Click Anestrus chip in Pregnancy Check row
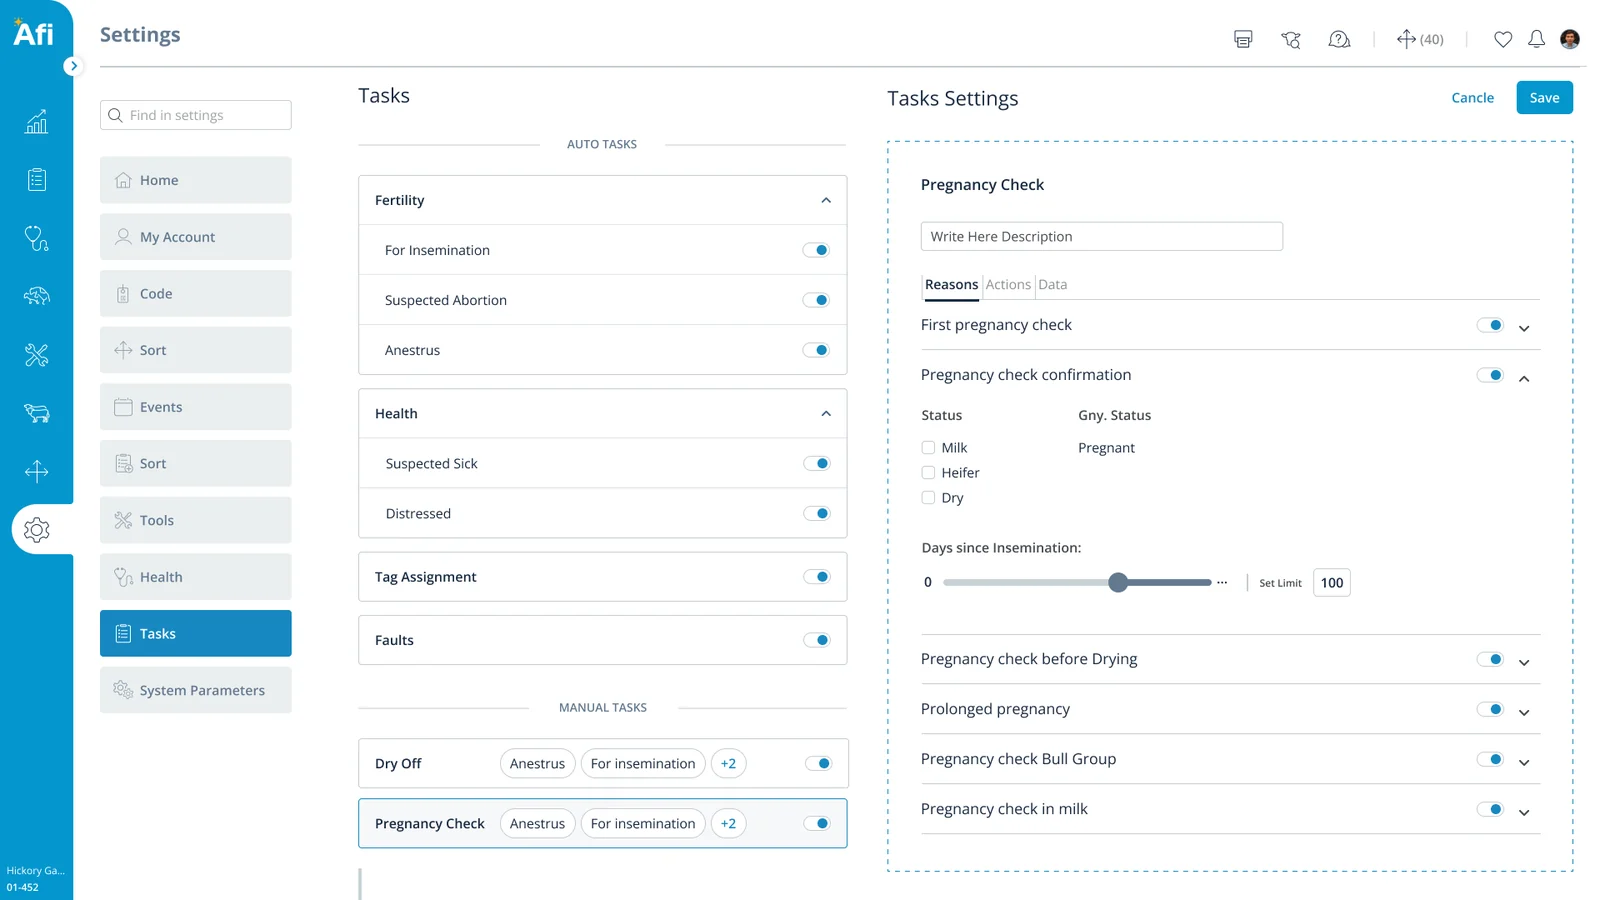 pyautogui.click(x=537, y=824)
